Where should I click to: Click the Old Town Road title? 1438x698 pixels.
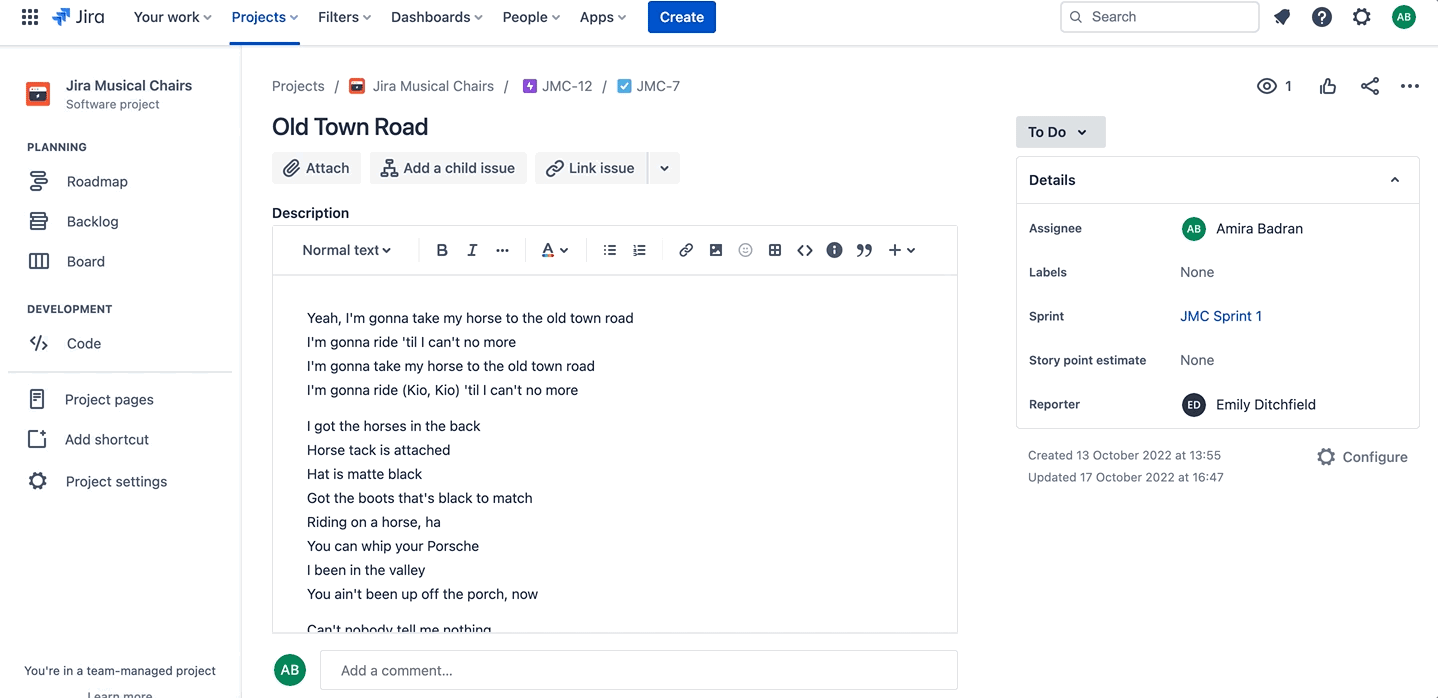[350, 127]
